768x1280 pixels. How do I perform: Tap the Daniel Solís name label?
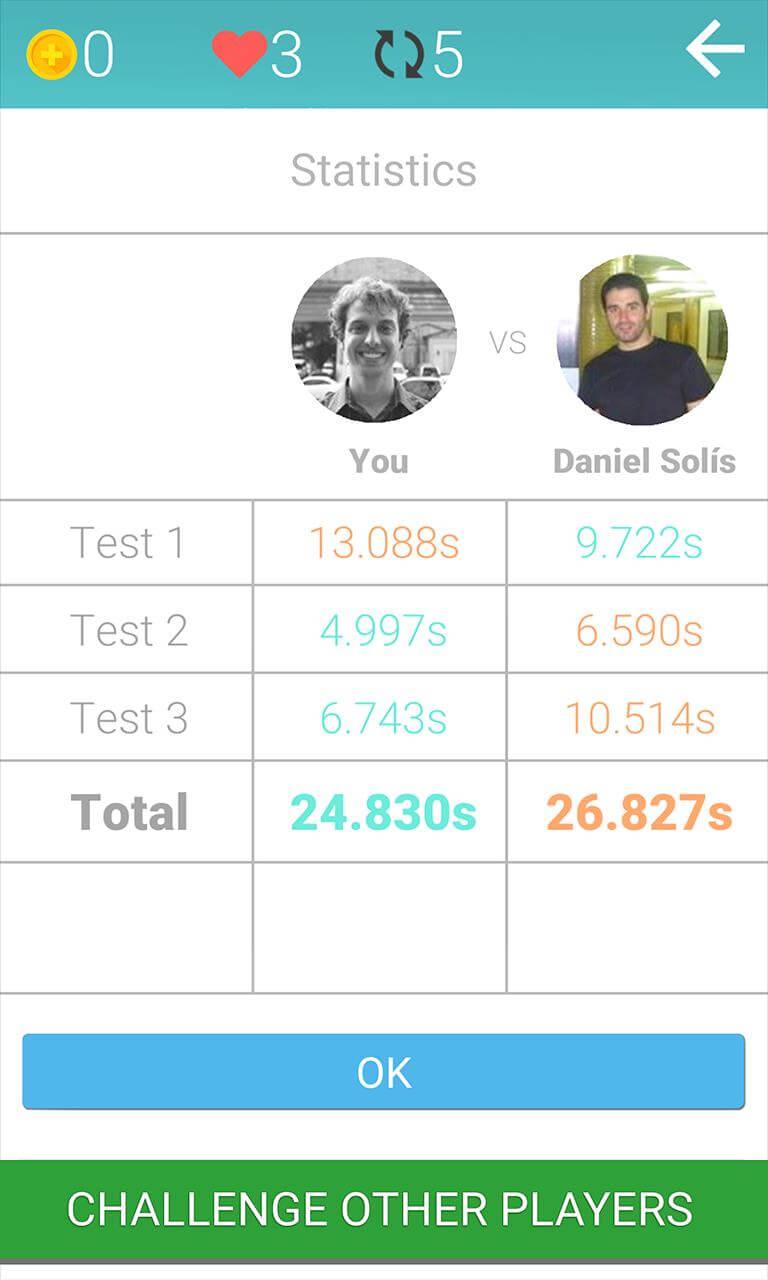tap(644, 461)
